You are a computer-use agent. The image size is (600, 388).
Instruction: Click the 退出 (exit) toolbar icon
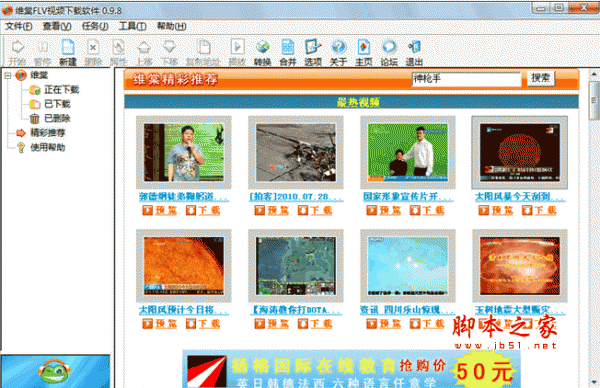[414, 52]
